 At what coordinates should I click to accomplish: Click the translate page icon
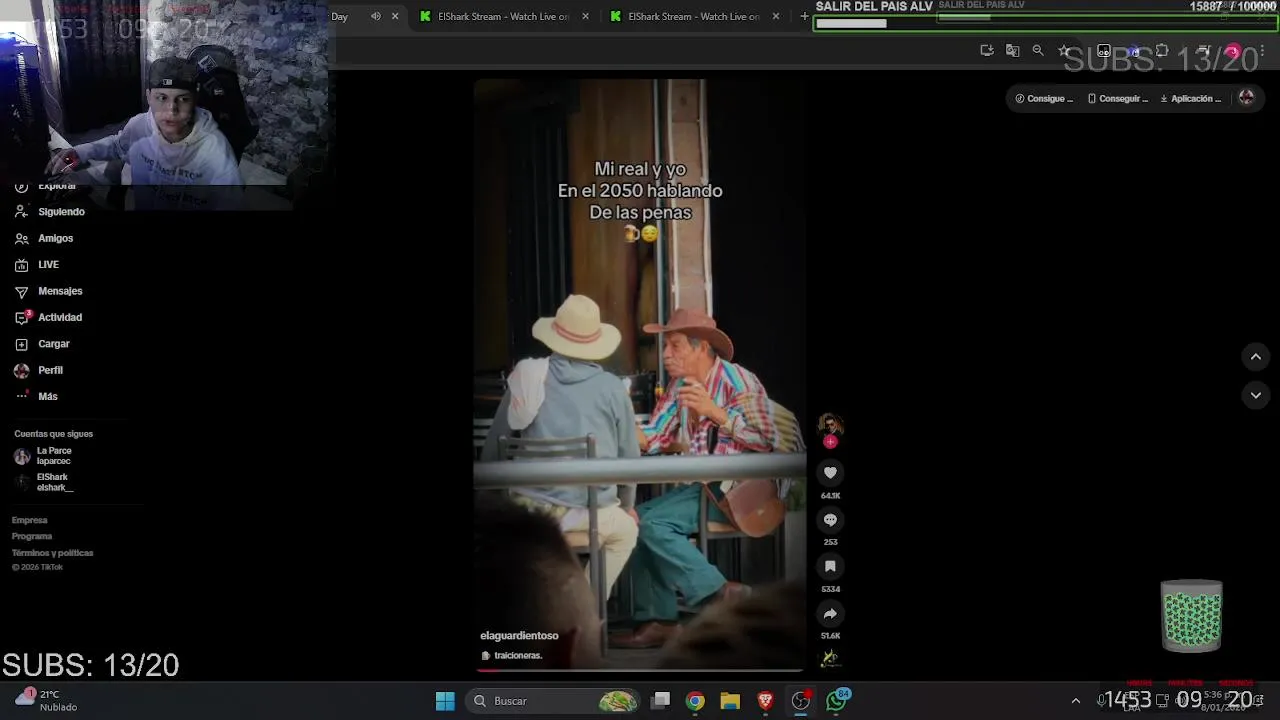[x=1012, y=50]
